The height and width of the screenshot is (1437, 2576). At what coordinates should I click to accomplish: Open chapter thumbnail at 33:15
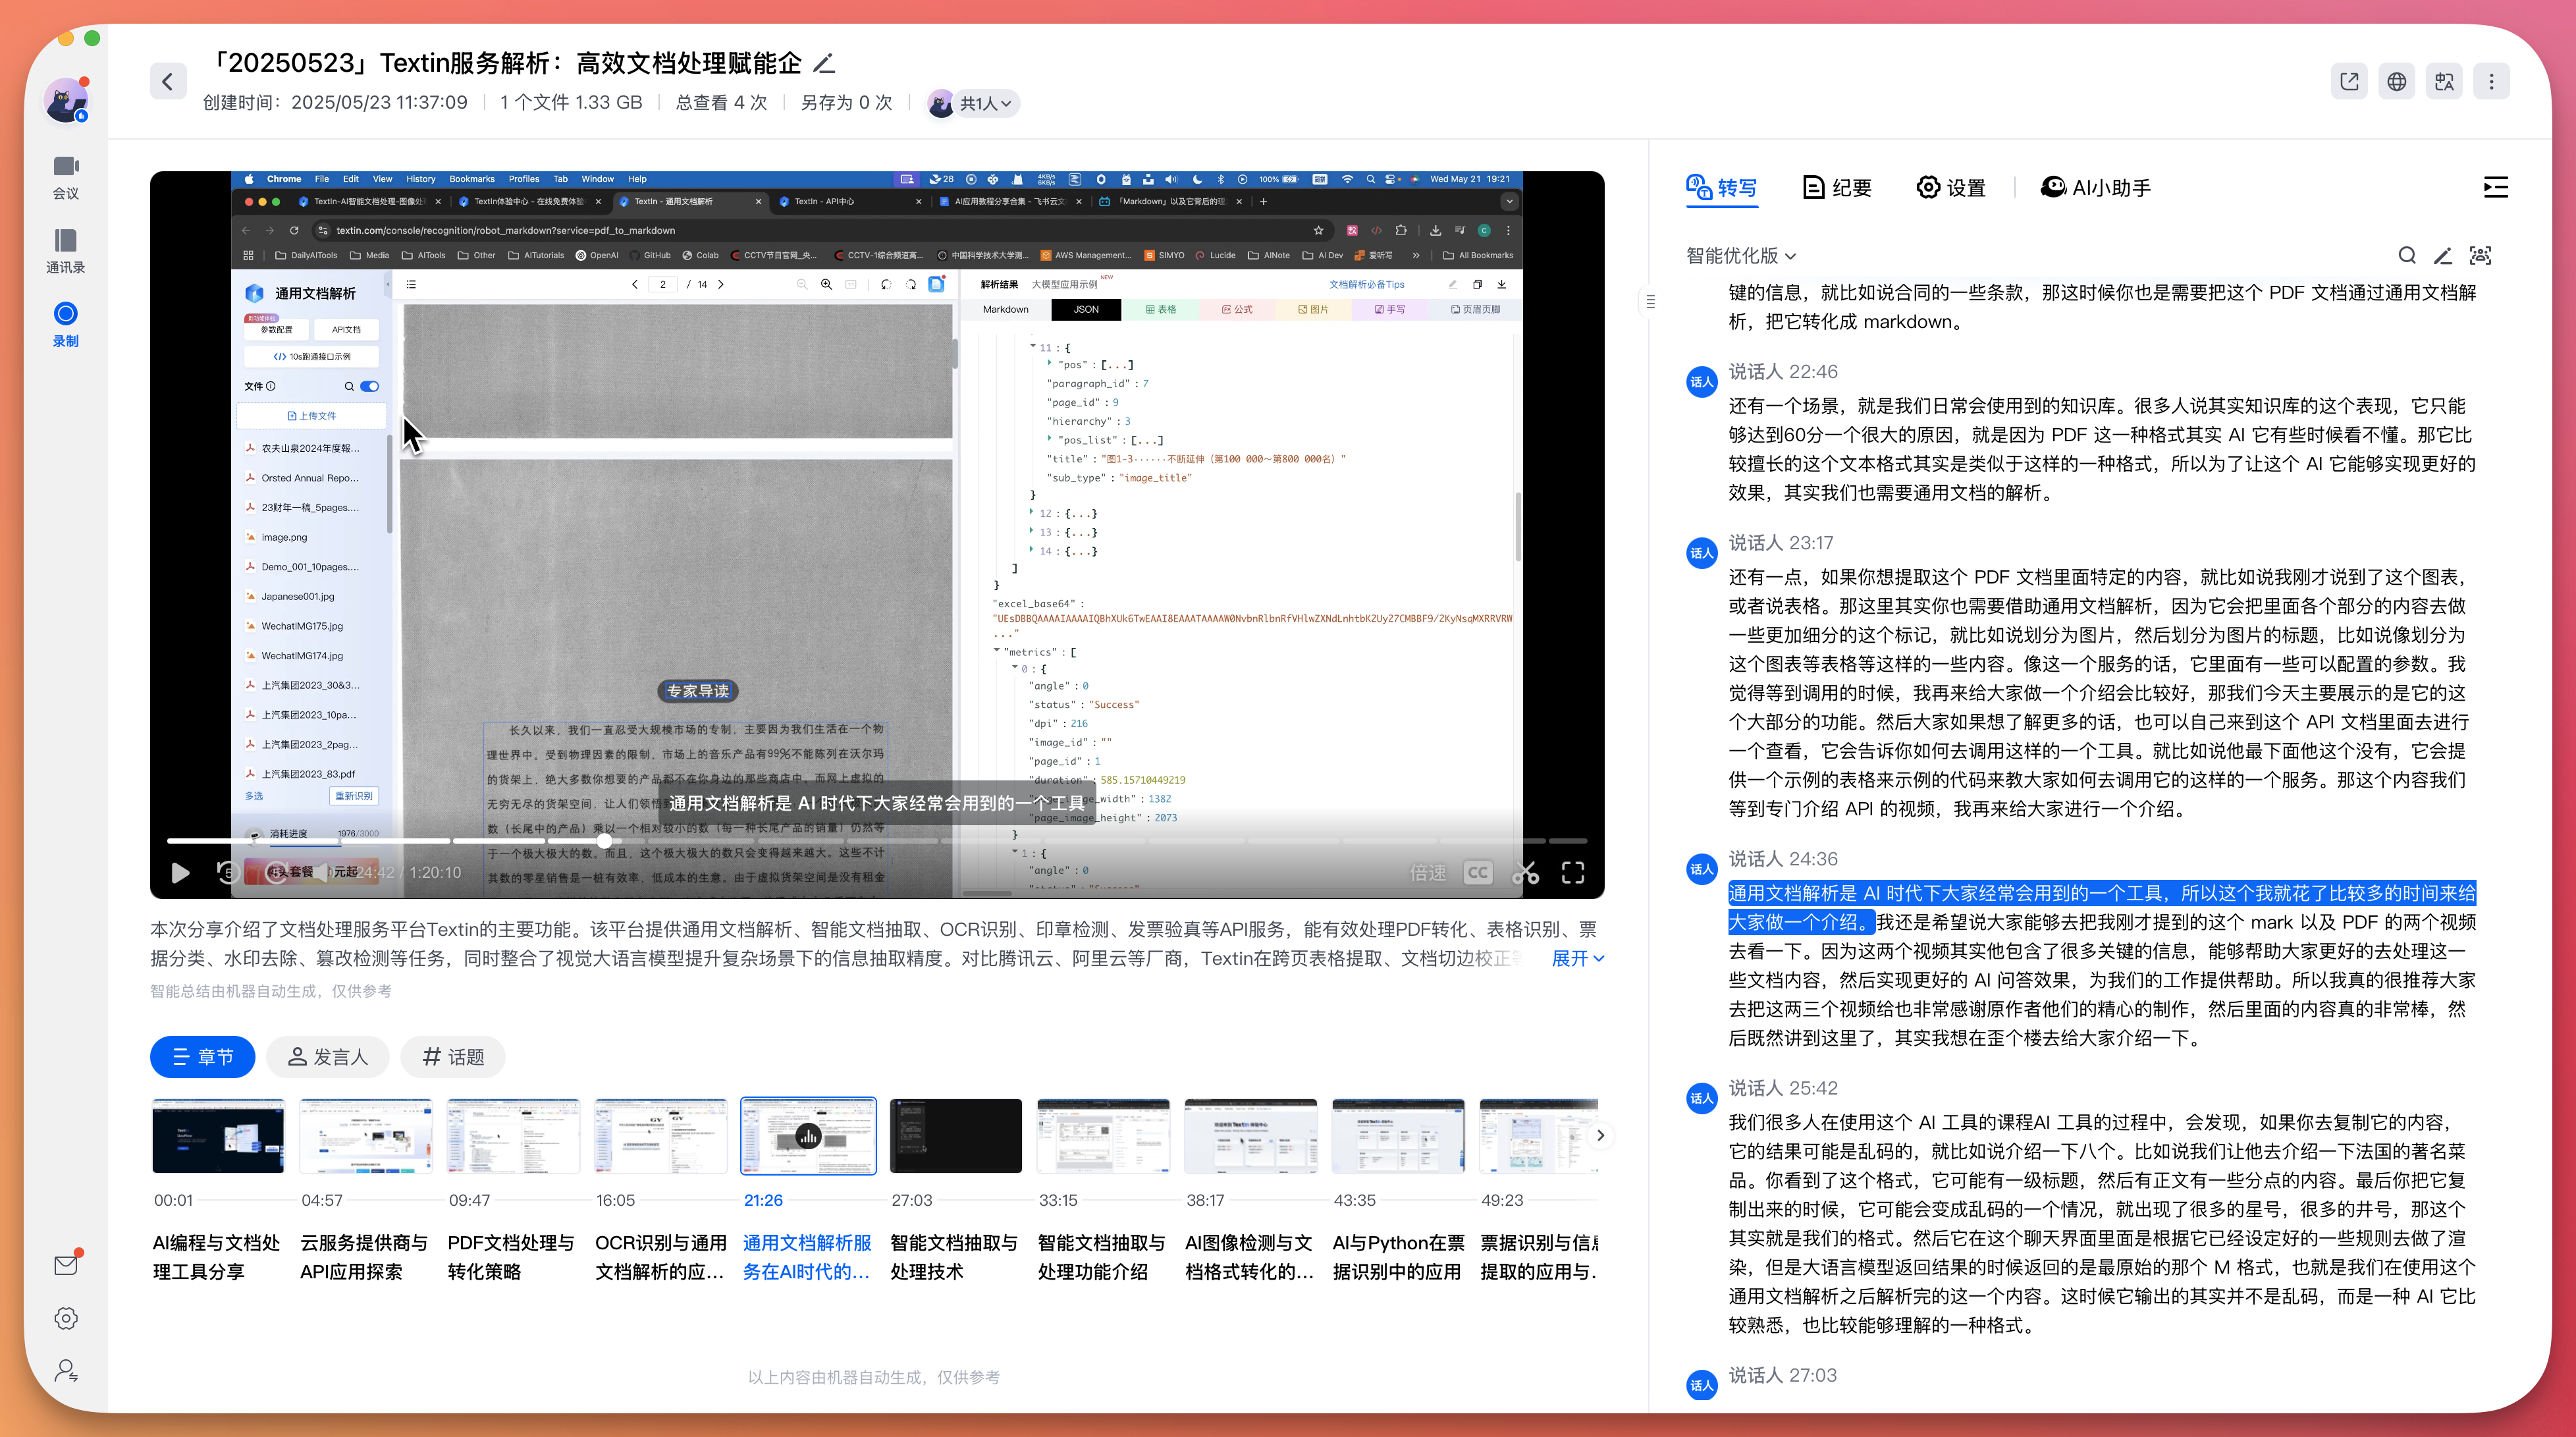(1103, 1136)
